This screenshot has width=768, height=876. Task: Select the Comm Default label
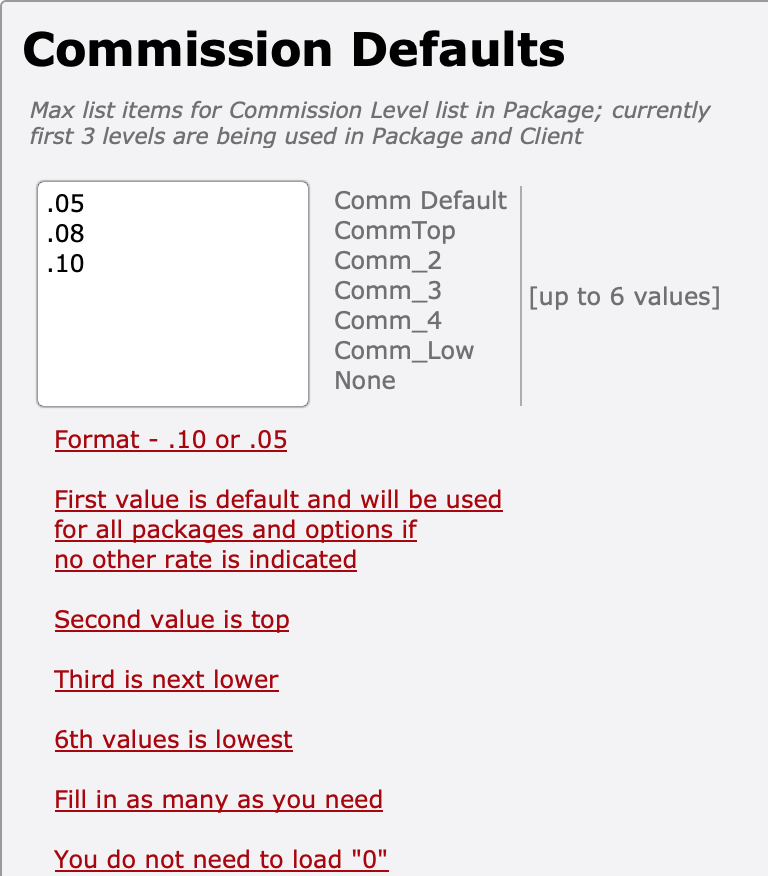tap(421, 201)
